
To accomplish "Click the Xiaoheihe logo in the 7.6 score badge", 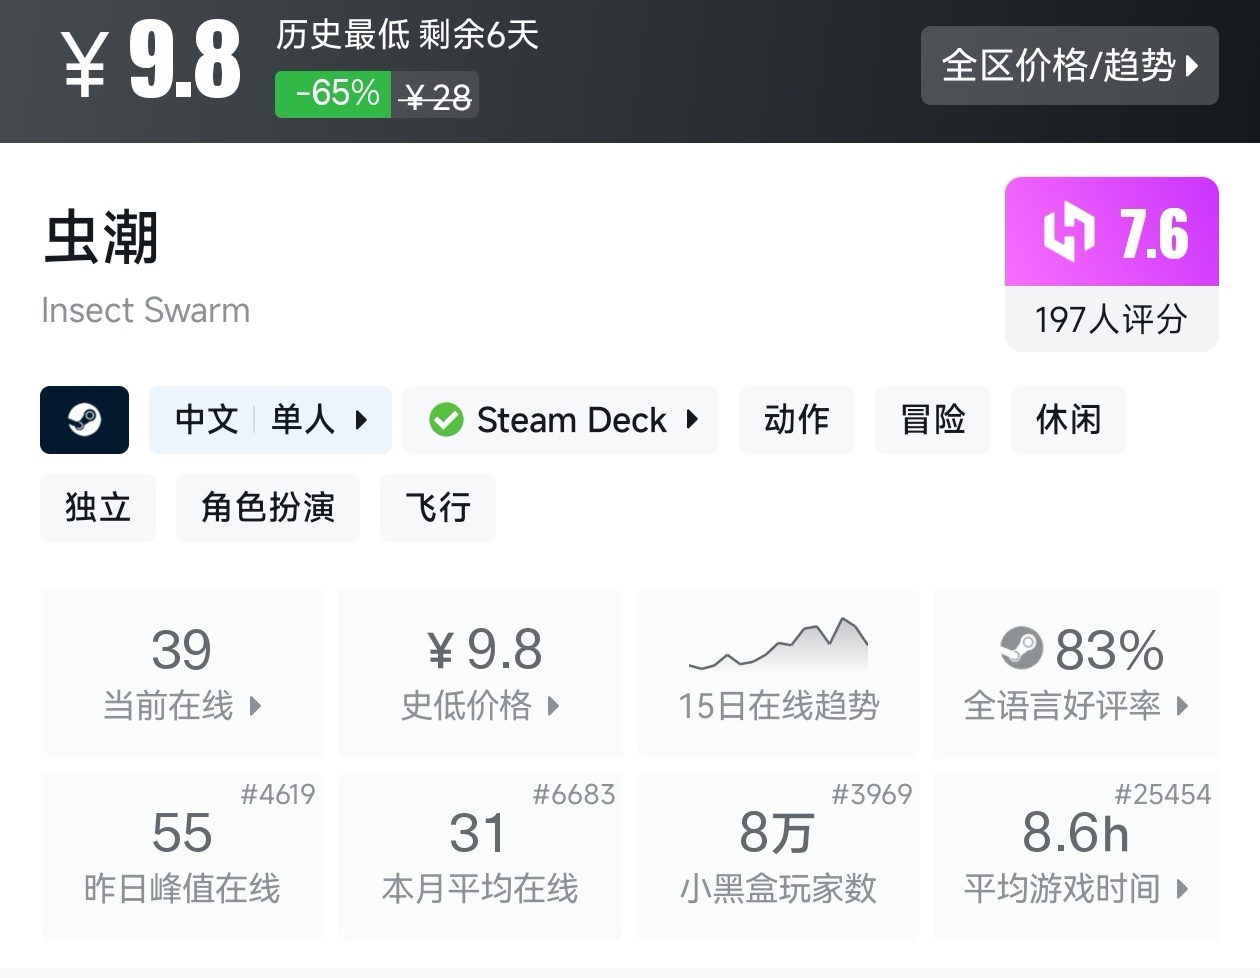I will coord(1068,232).
